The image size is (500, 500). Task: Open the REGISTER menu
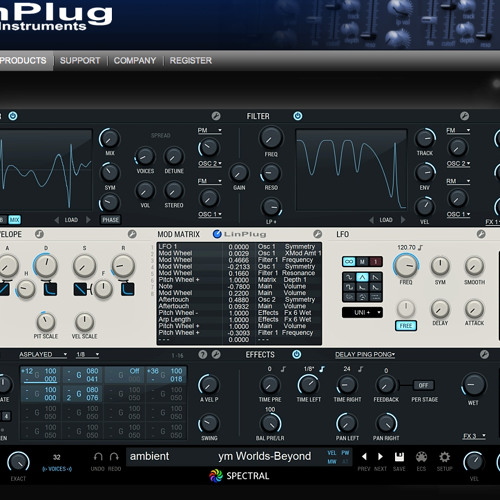[191, 61]
